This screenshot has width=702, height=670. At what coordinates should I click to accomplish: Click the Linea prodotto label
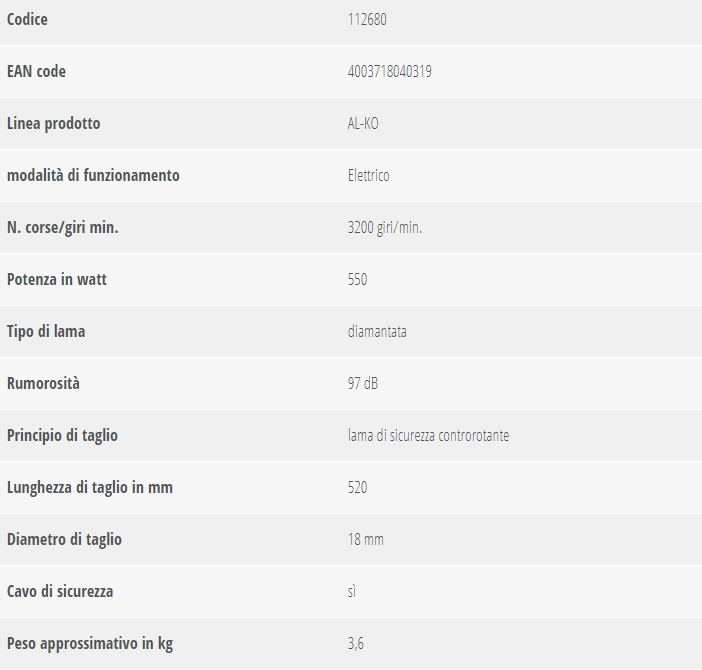54,124
